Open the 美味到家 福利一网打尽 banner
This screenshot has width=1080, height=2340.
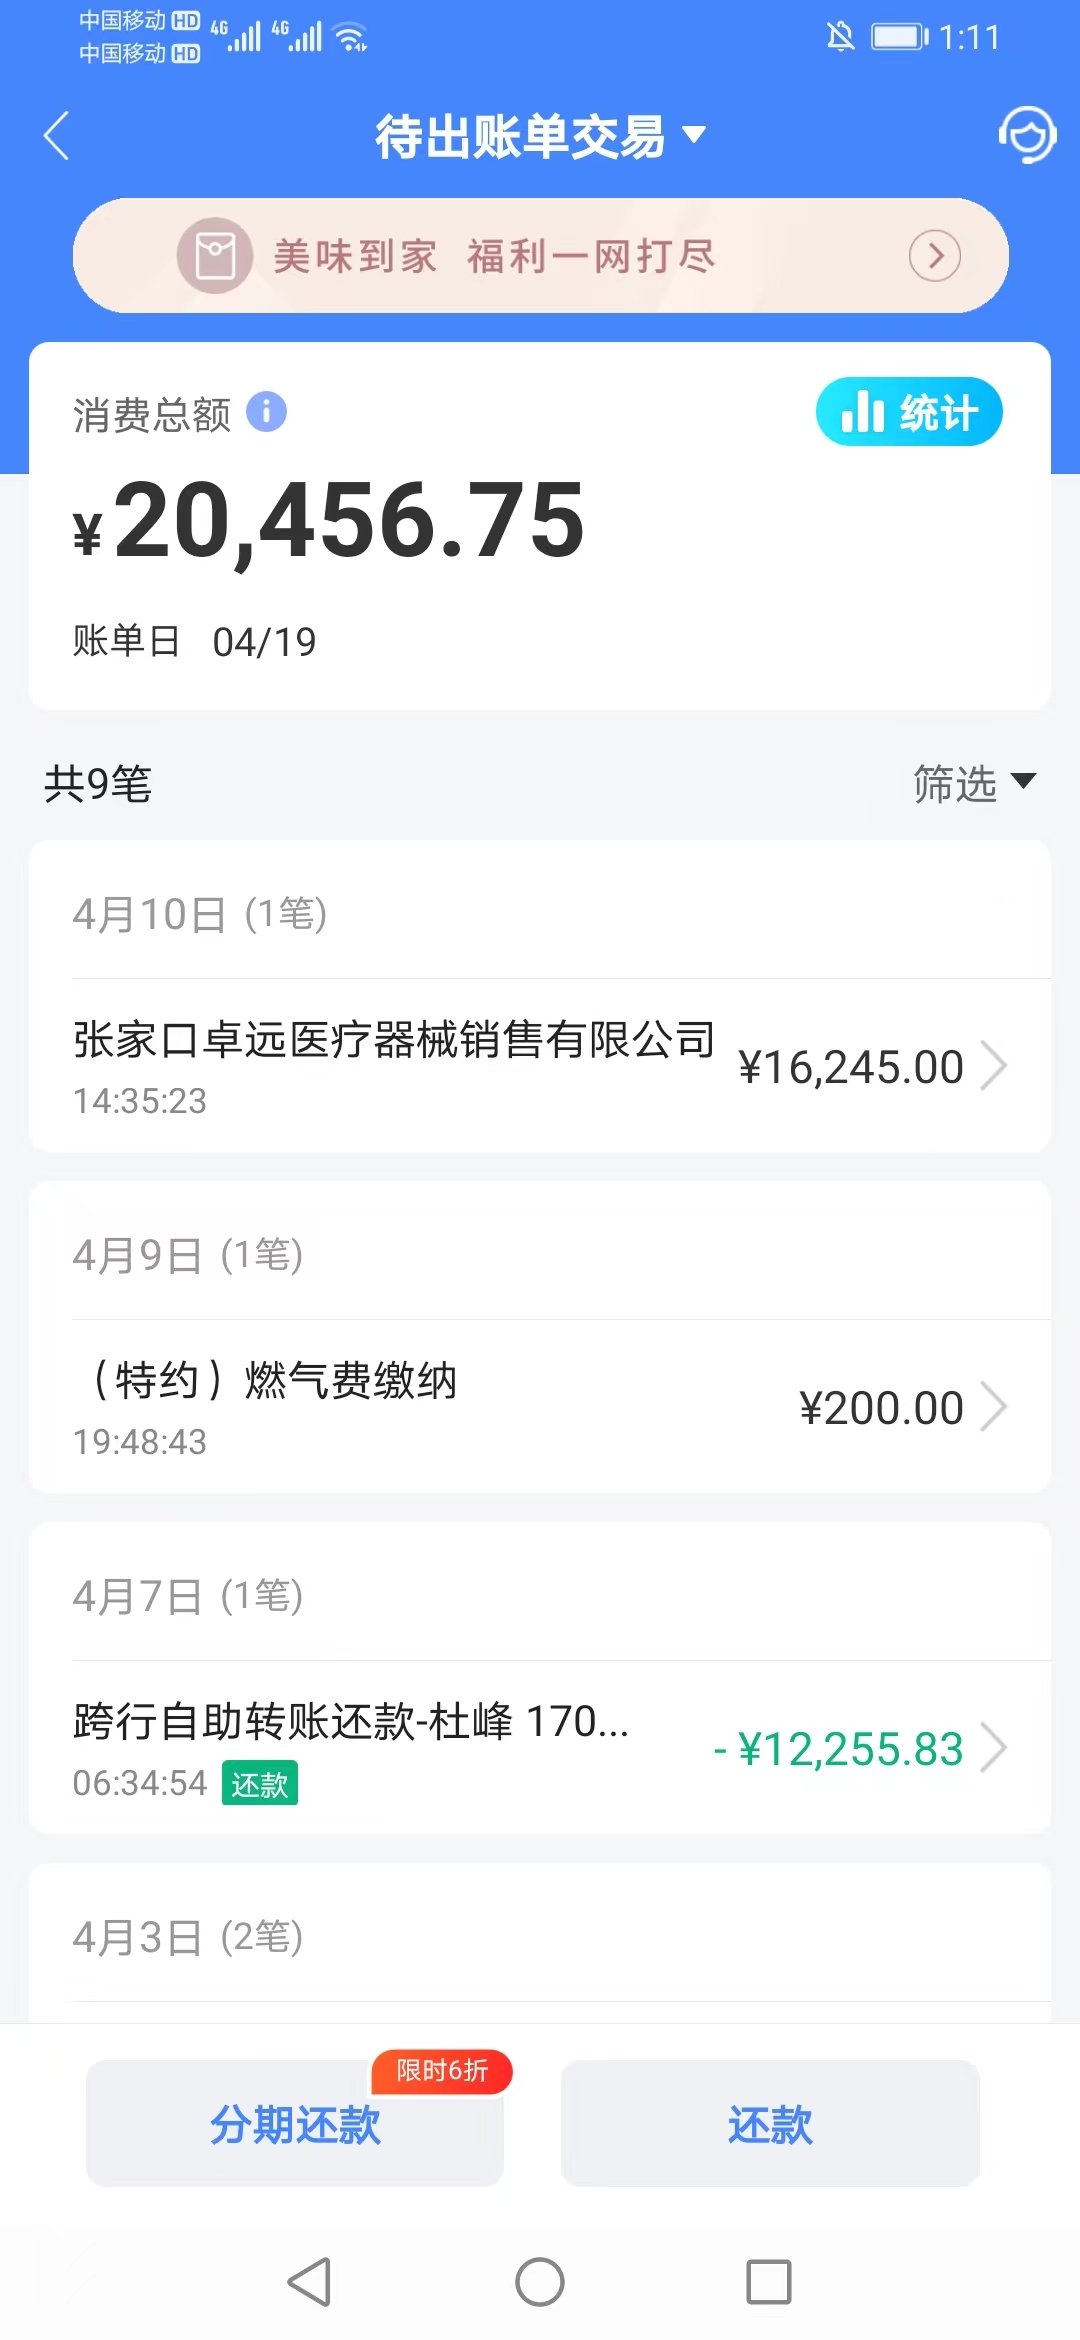tap(540, 256)
